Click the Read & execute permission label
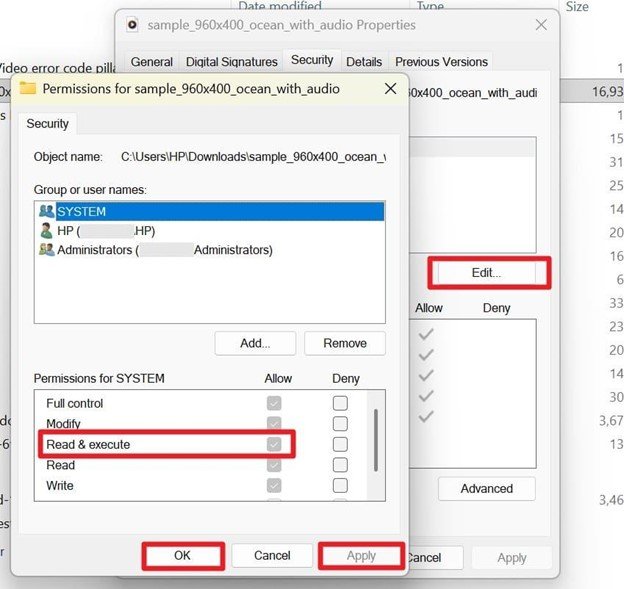This screenshot has width=624, height=589. pos(88,444)
